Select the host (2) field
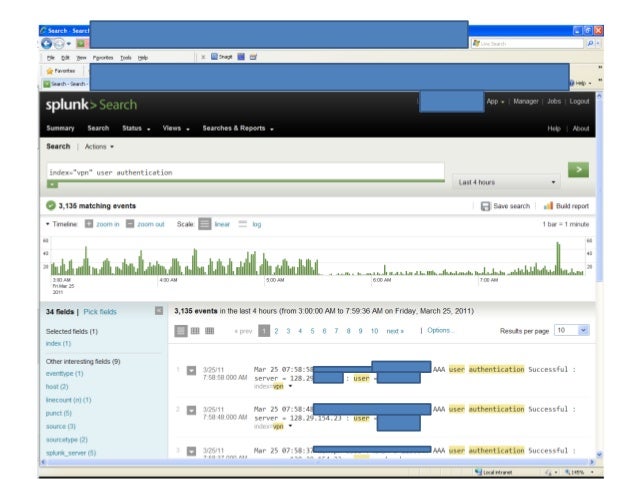Viewport: 638px width, 479px height. point(57,387)
